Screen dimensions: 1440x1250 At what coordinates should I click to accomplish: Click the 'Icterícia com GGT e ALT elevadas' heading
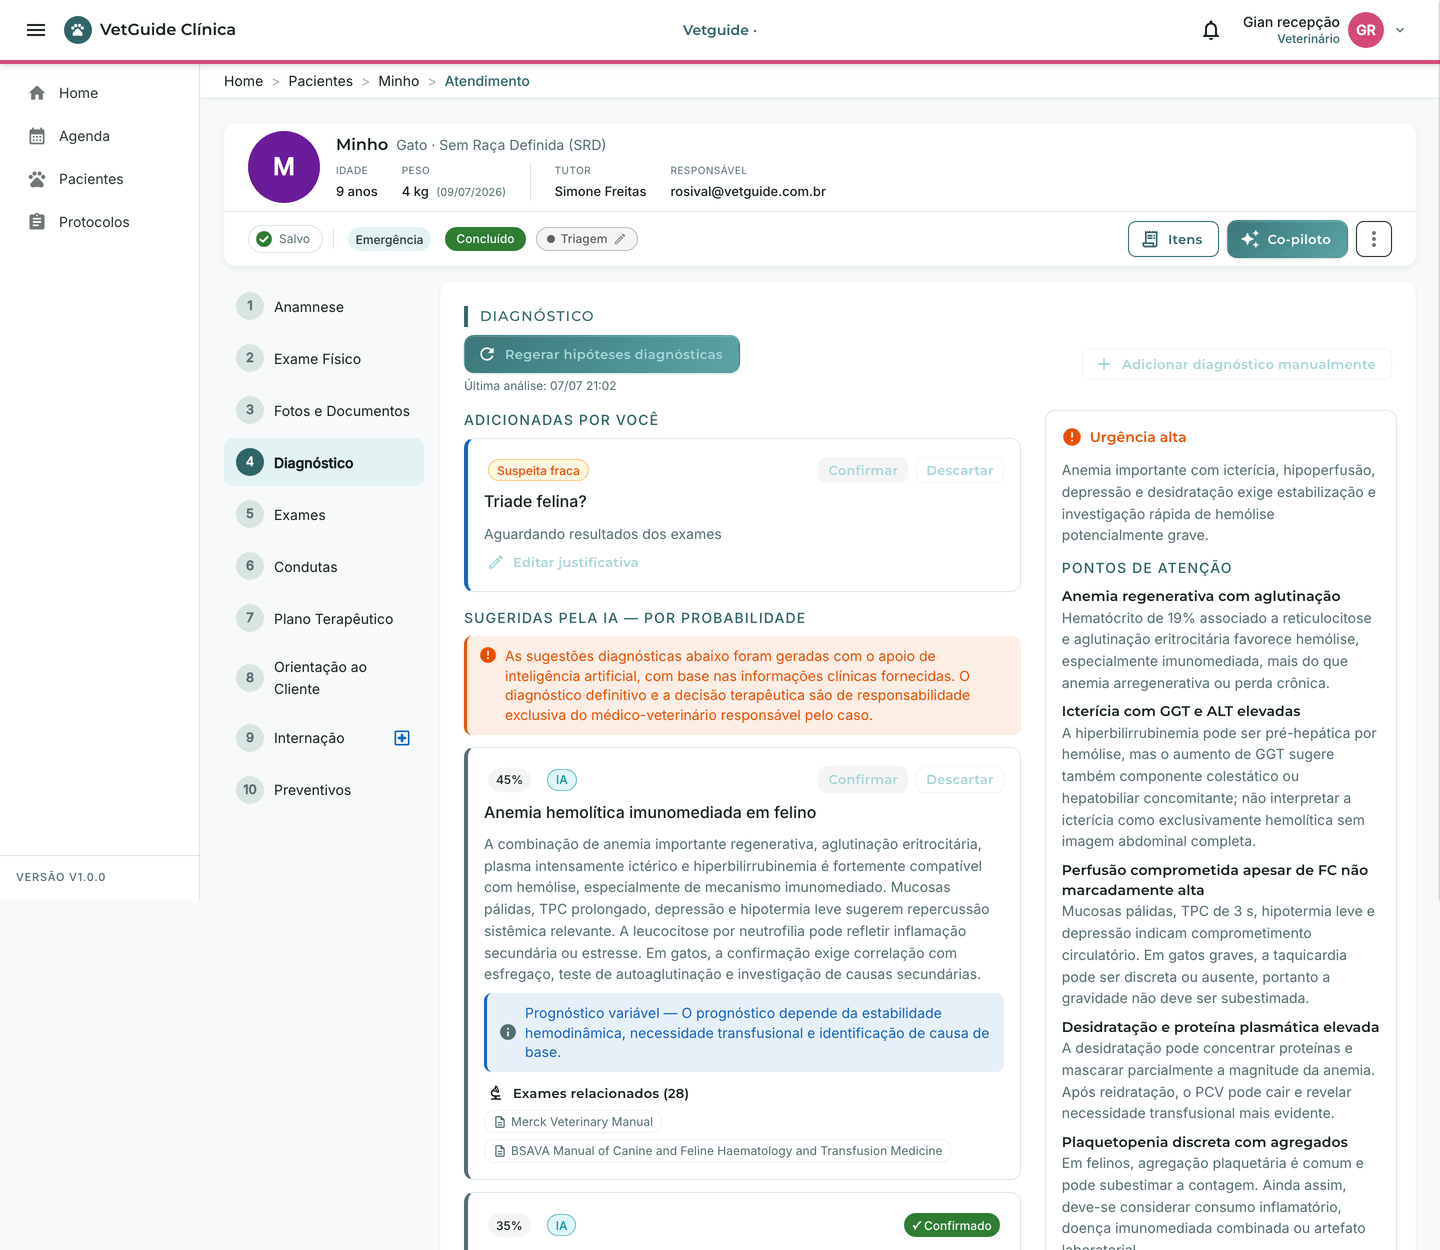point(1181,711)
